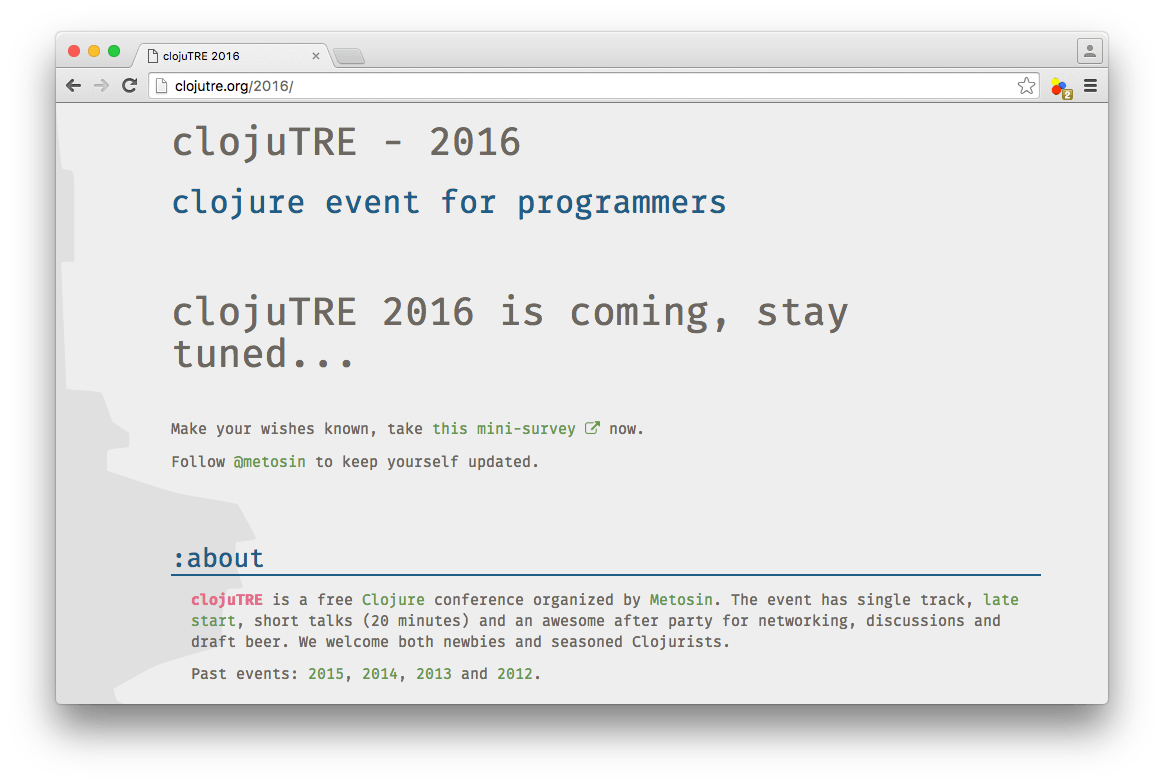1164x784 pixels.
Task: Click 'clojure event for programmers' subtitle
Action: [449, 203]
